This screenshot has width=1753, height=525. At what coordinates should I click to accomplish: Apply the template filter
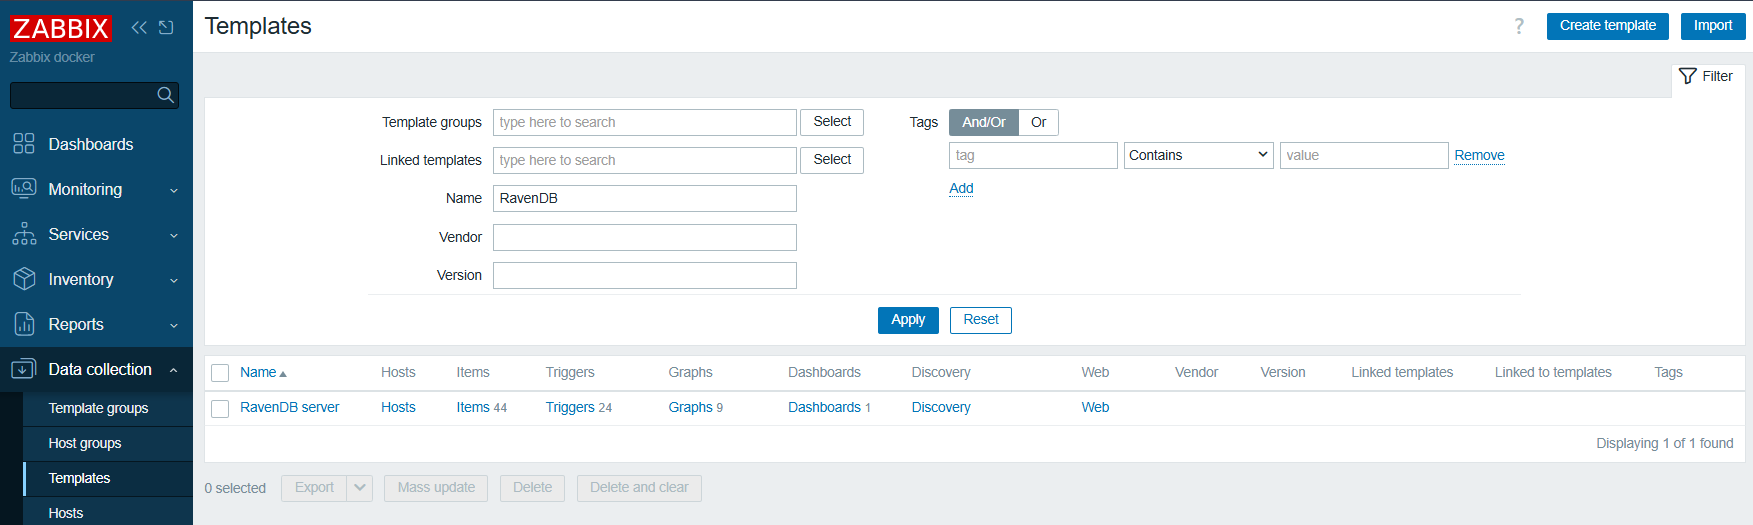908,320
